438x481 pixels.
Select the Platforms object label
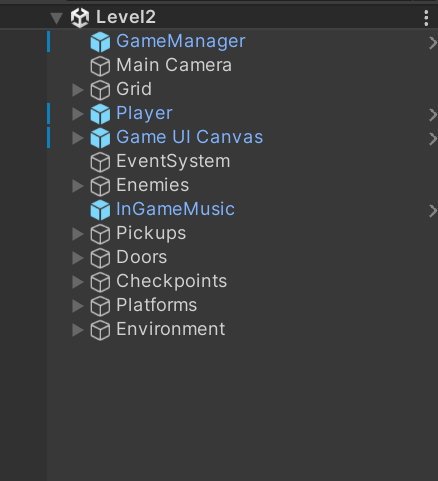(156, 305)
